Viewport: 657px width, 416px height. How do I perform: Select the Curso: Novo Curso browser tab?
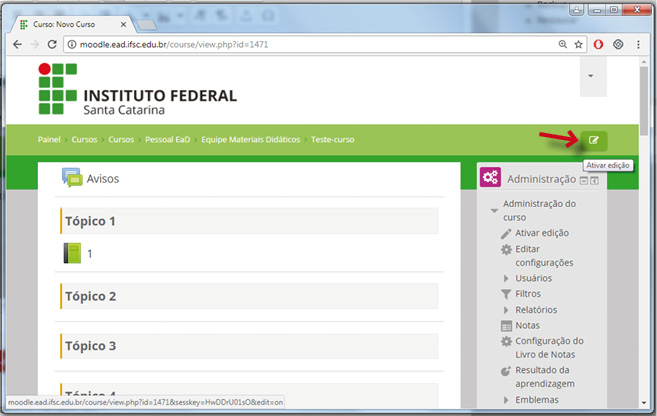tap(70, 23)
